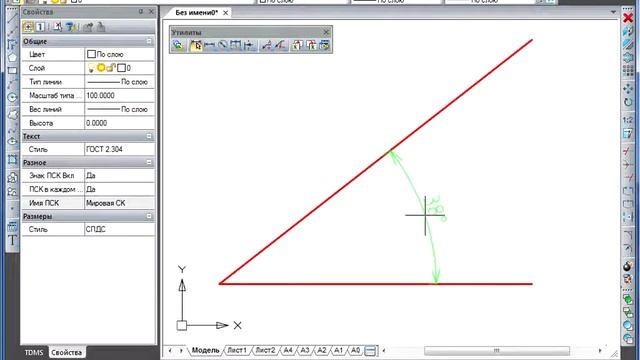640x360 pixels.
Task: Open the text Стиль ГОСТ 2.304 dropdown
Action: coord(120,149)
